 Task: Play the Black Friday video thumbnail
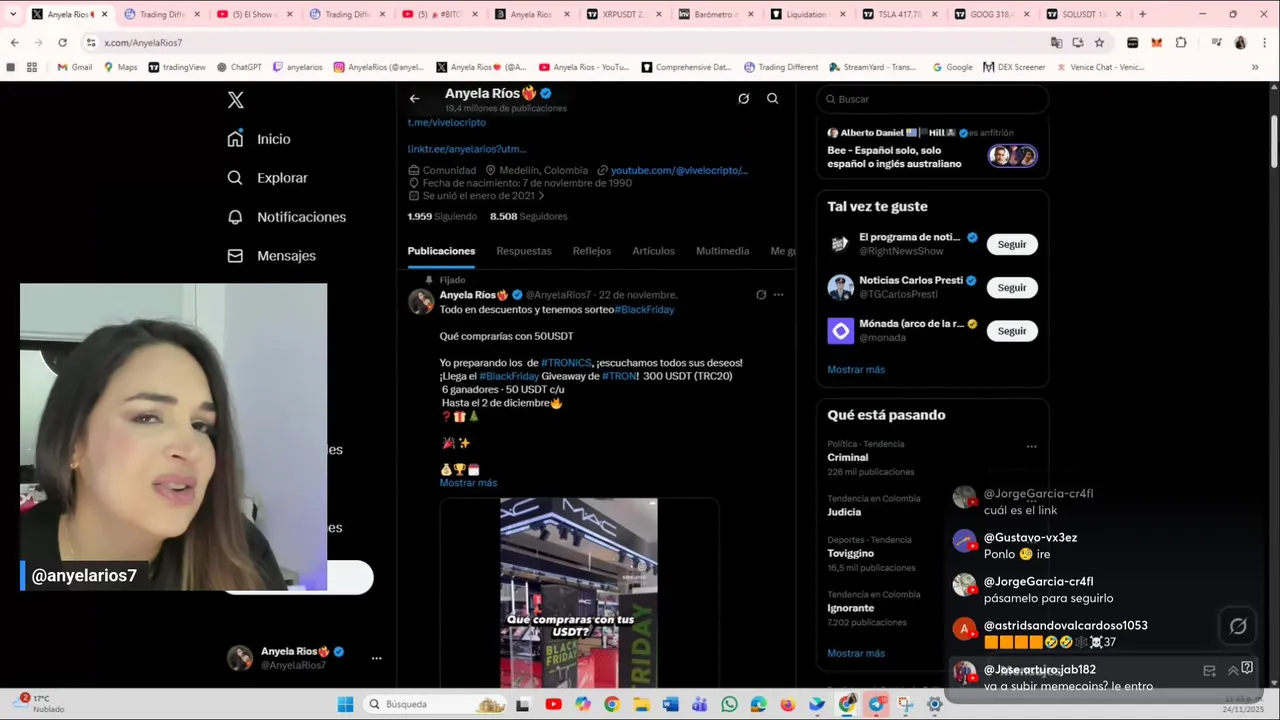coord(579,593)
